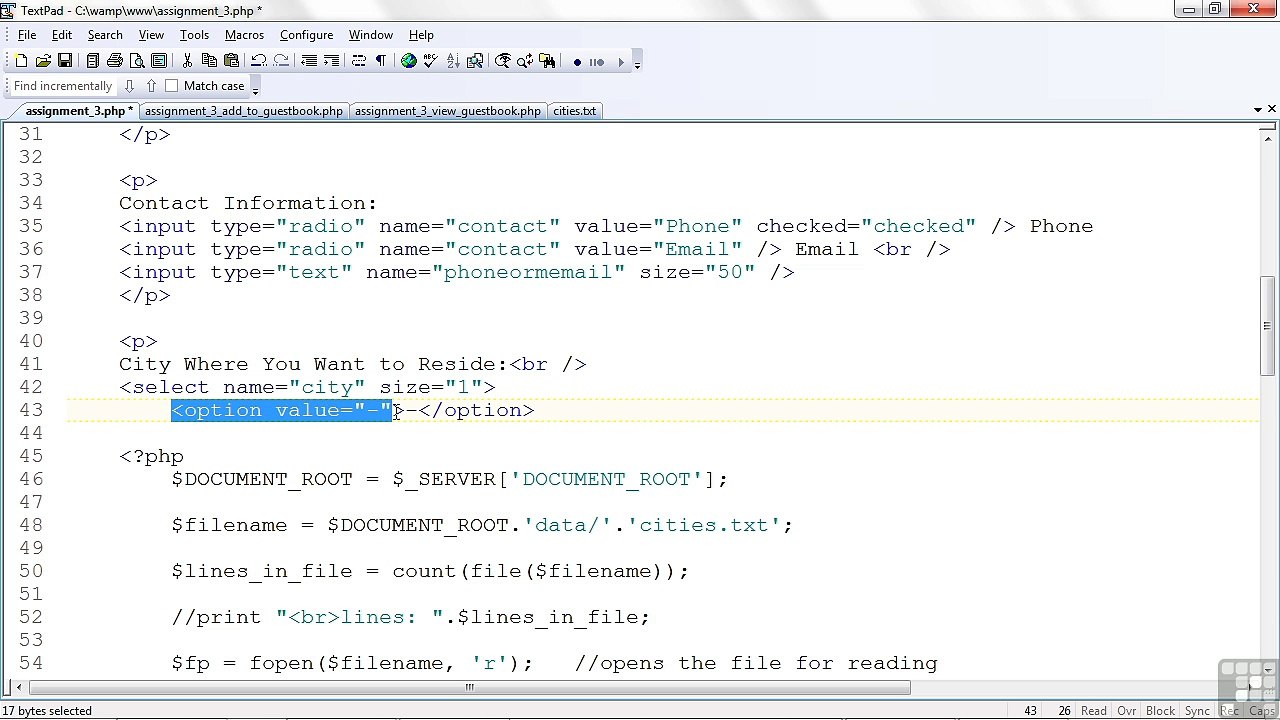1280x720 pixels.
Task: Undo the last edit
Action: tap(258, 61)
